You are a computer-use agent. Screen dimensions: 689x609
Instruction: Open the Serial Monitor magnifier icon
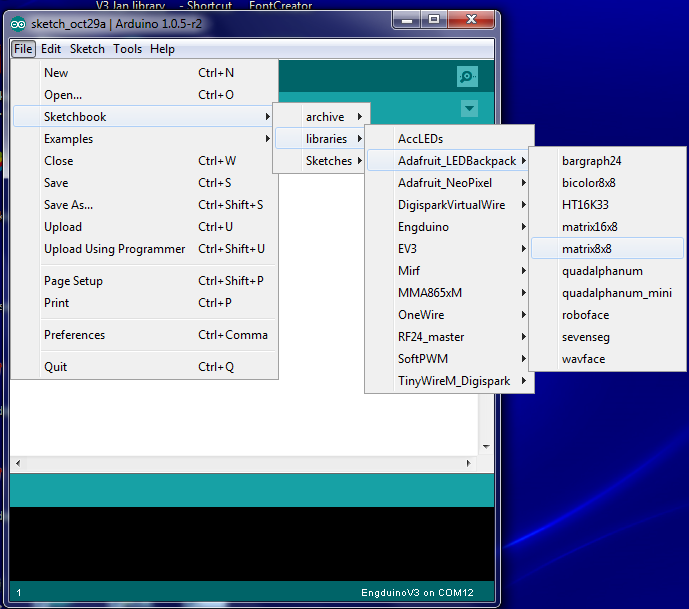467,76
